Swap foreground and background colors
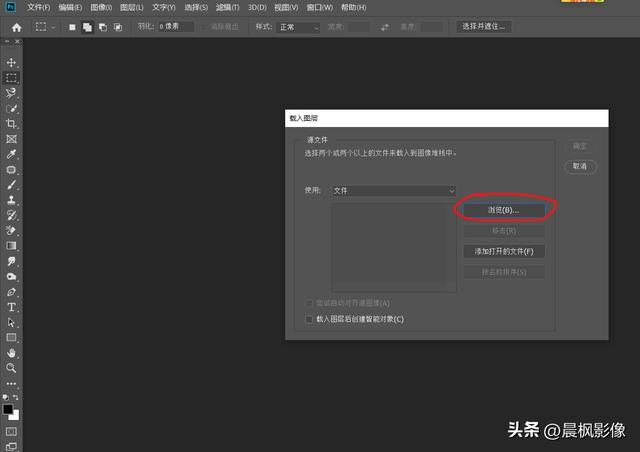Viewport: 640px width, 452px height. [16, 397]
